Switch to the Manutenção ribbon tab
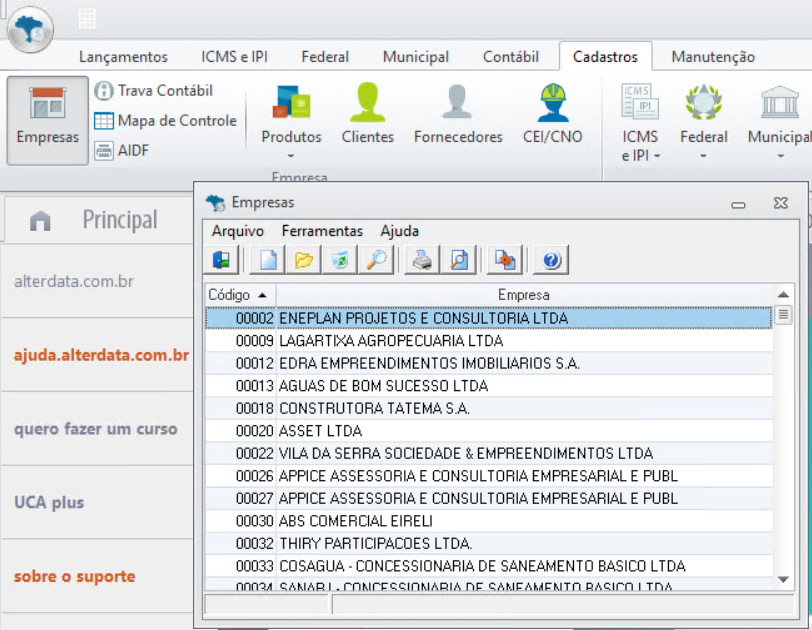 pyautogui.click(x=713, y=57)
